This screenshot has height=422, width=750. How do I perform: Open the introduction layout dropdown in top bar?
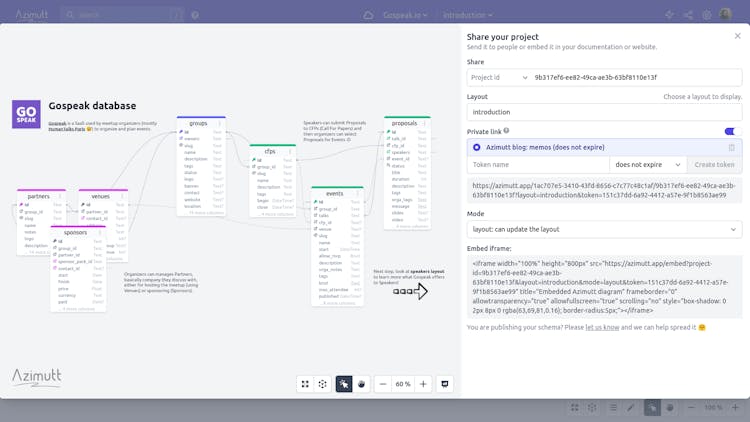point(467,15)
